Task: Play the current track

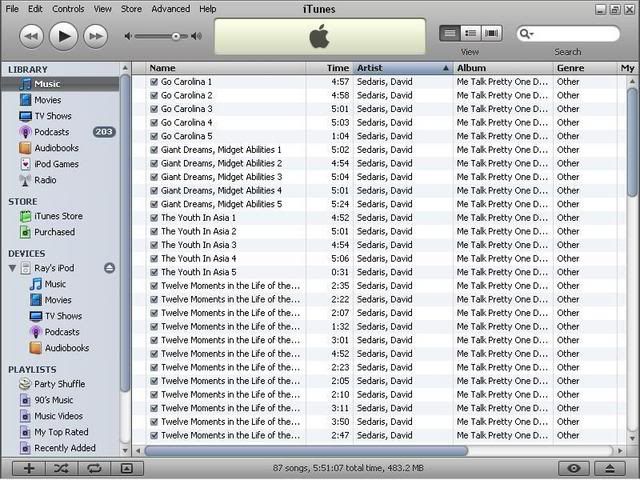Action: tap(63, 36)
